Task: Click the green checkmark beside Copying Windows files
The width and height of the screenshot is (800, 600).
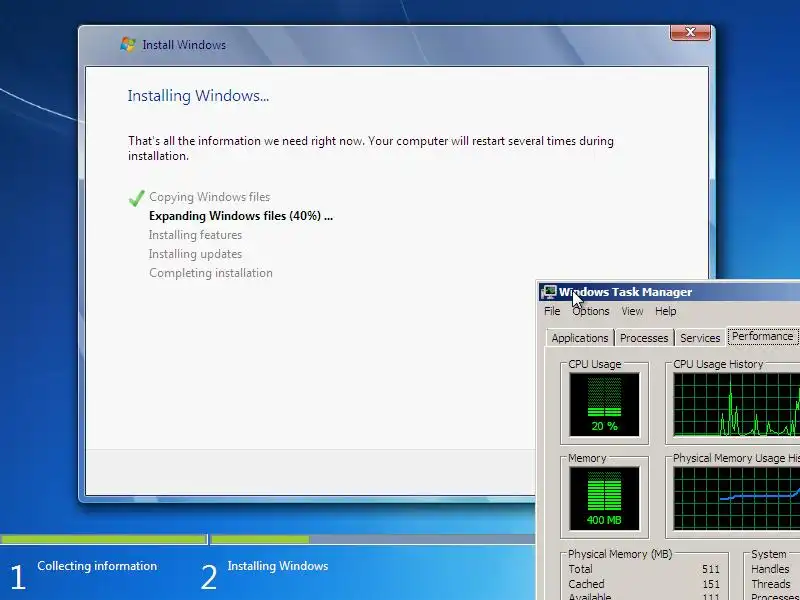Action: 136,198
